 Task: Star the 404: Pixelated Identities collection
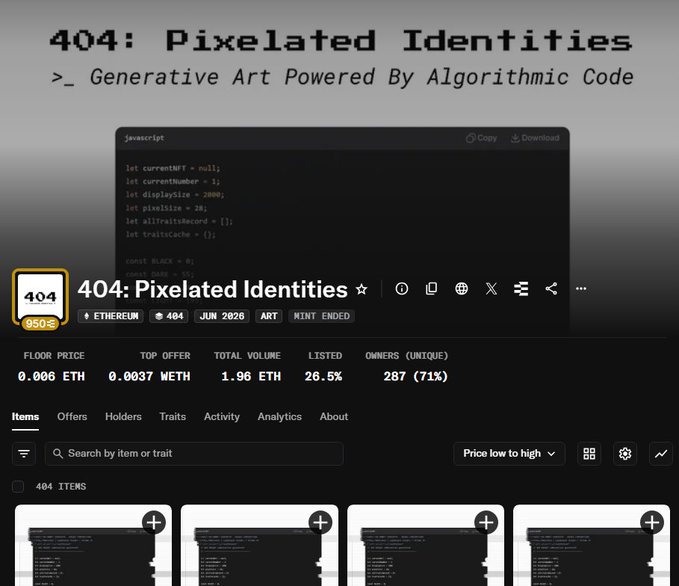point(362,289)
